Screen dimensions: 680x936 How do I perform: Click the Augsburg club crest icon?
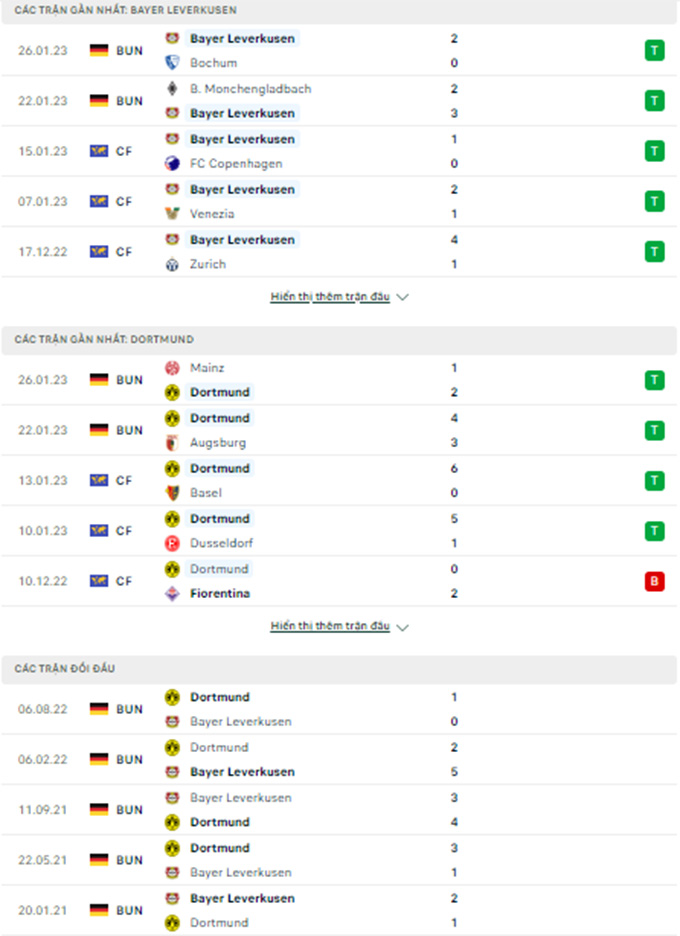pos(172,443)
